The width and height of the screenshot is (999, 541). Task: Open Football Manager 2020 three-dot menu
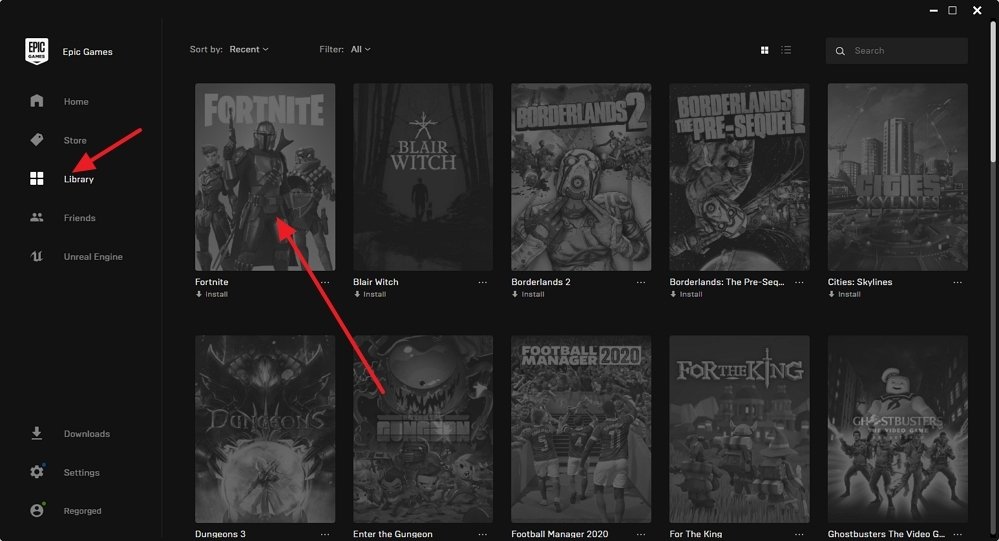coord(641,534)
